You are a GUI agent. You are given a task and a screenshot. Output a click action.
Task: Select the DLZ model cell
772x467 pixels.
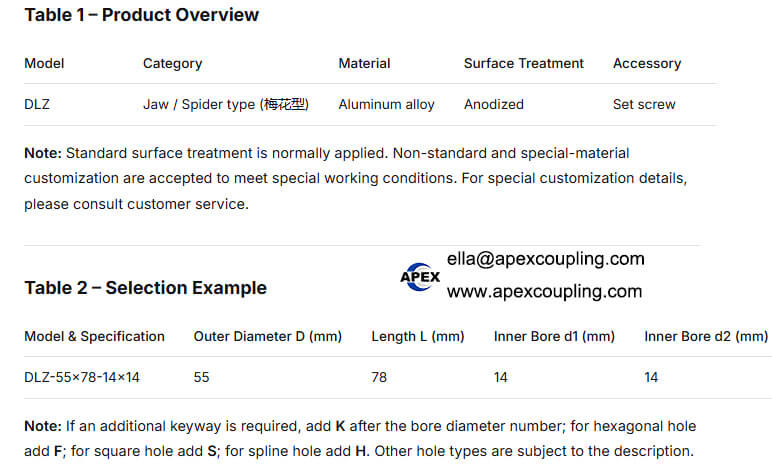tap(37, 104)
